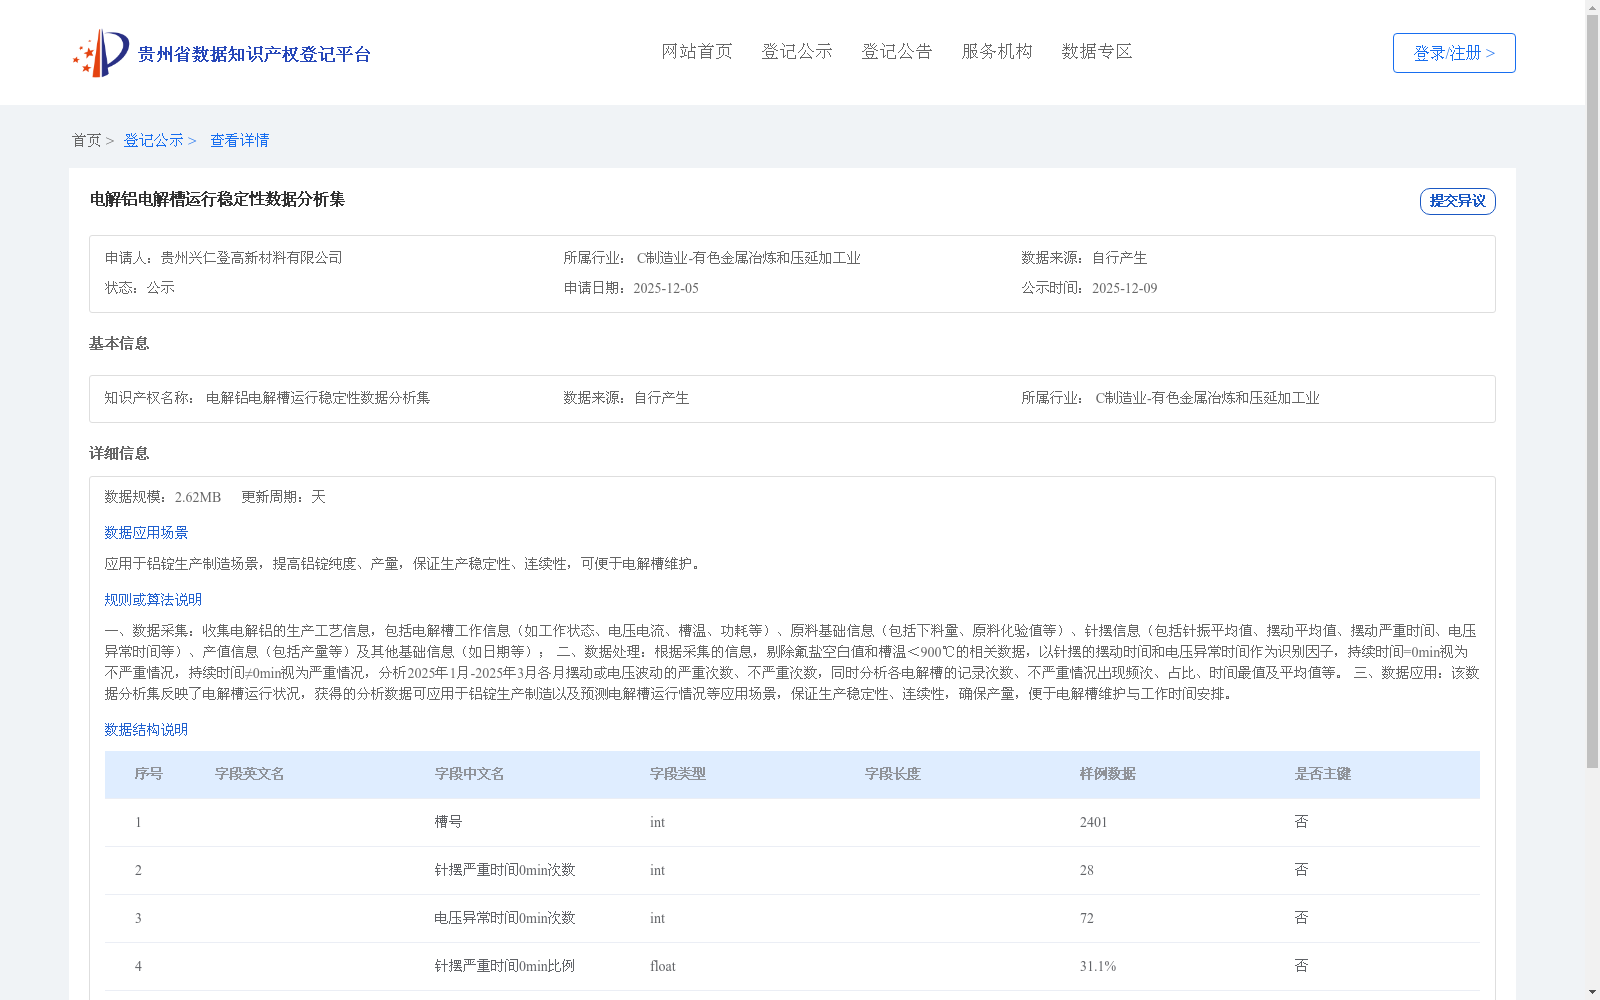Click application date 2025-12-05
This screenshot has width=1600, height=1000.
(x=666, y=288)
